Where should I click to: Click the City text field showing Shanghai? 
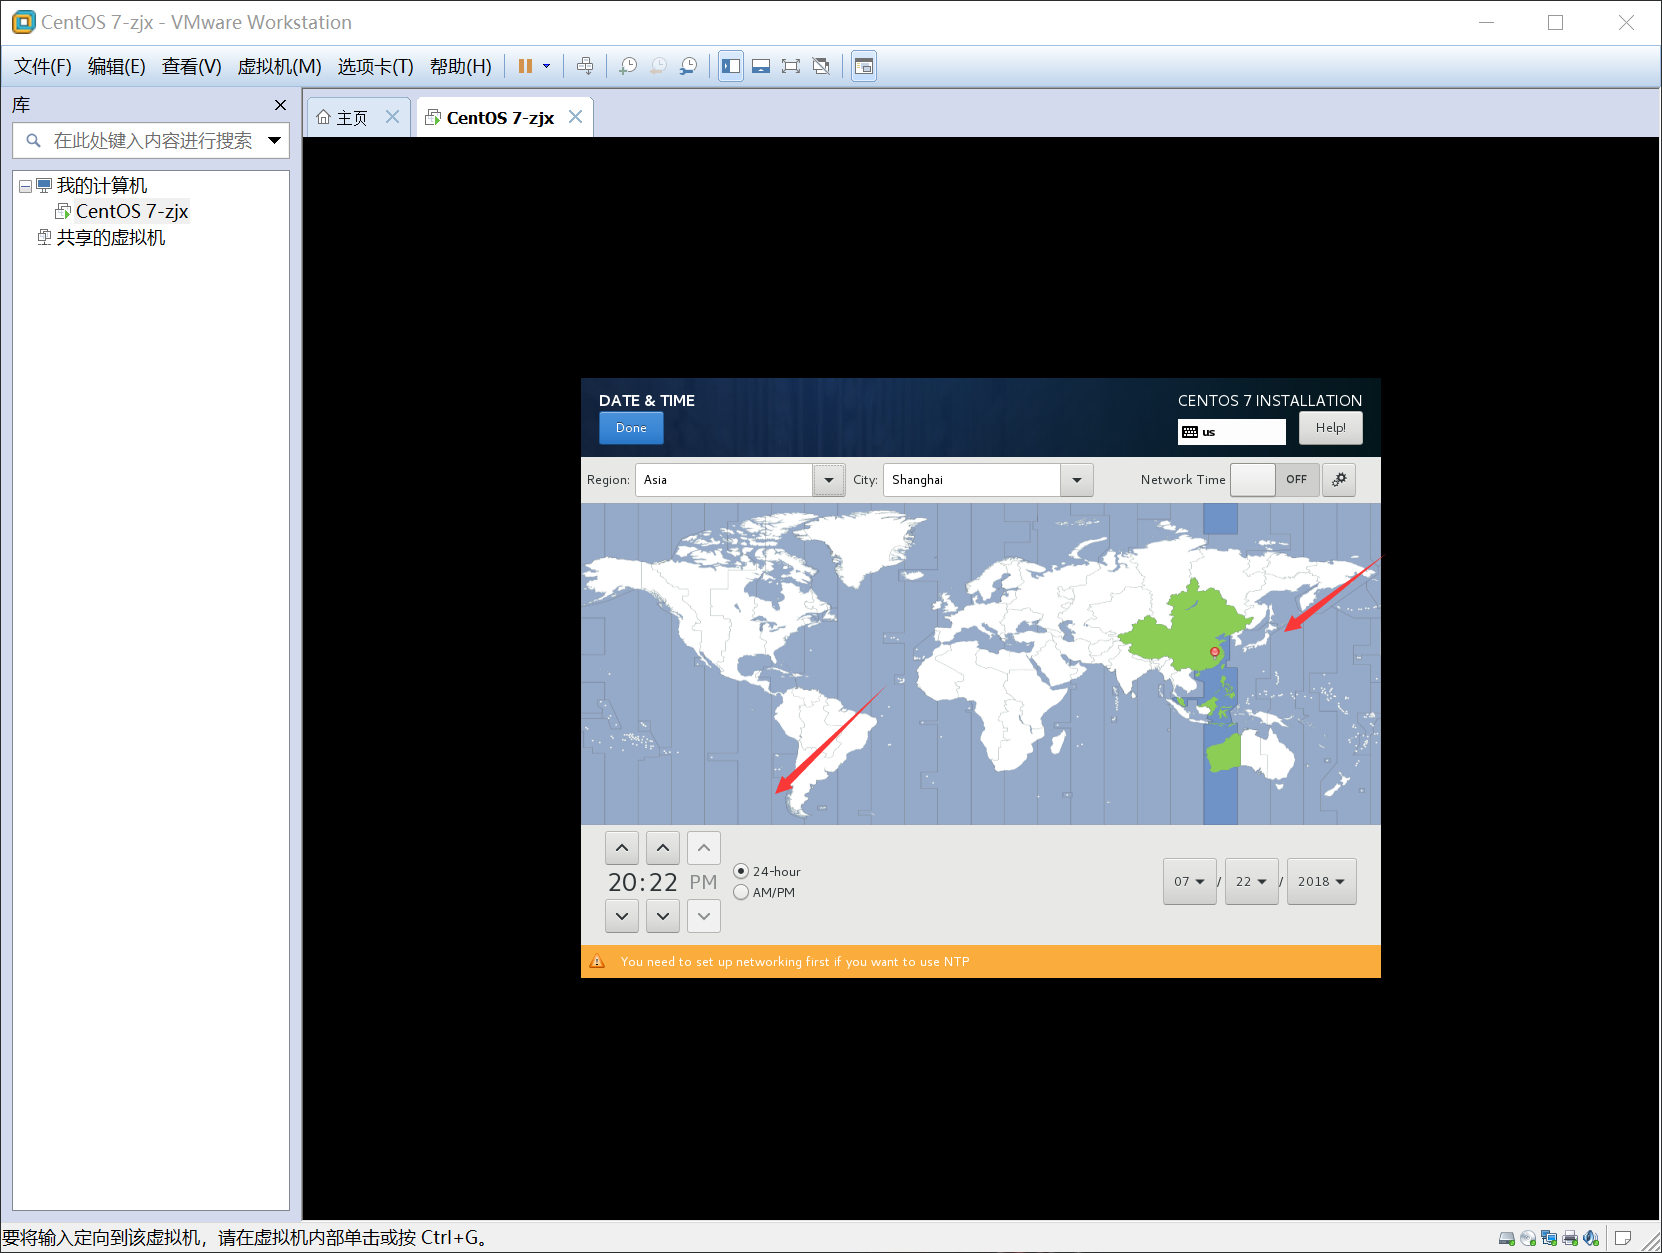972,480
